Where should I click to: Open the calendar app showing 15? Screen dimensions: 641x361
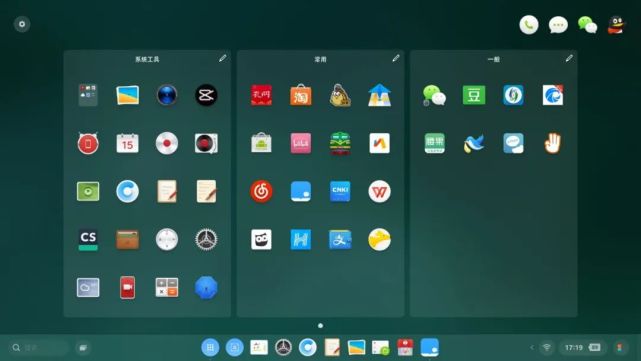tap(128, 143)
